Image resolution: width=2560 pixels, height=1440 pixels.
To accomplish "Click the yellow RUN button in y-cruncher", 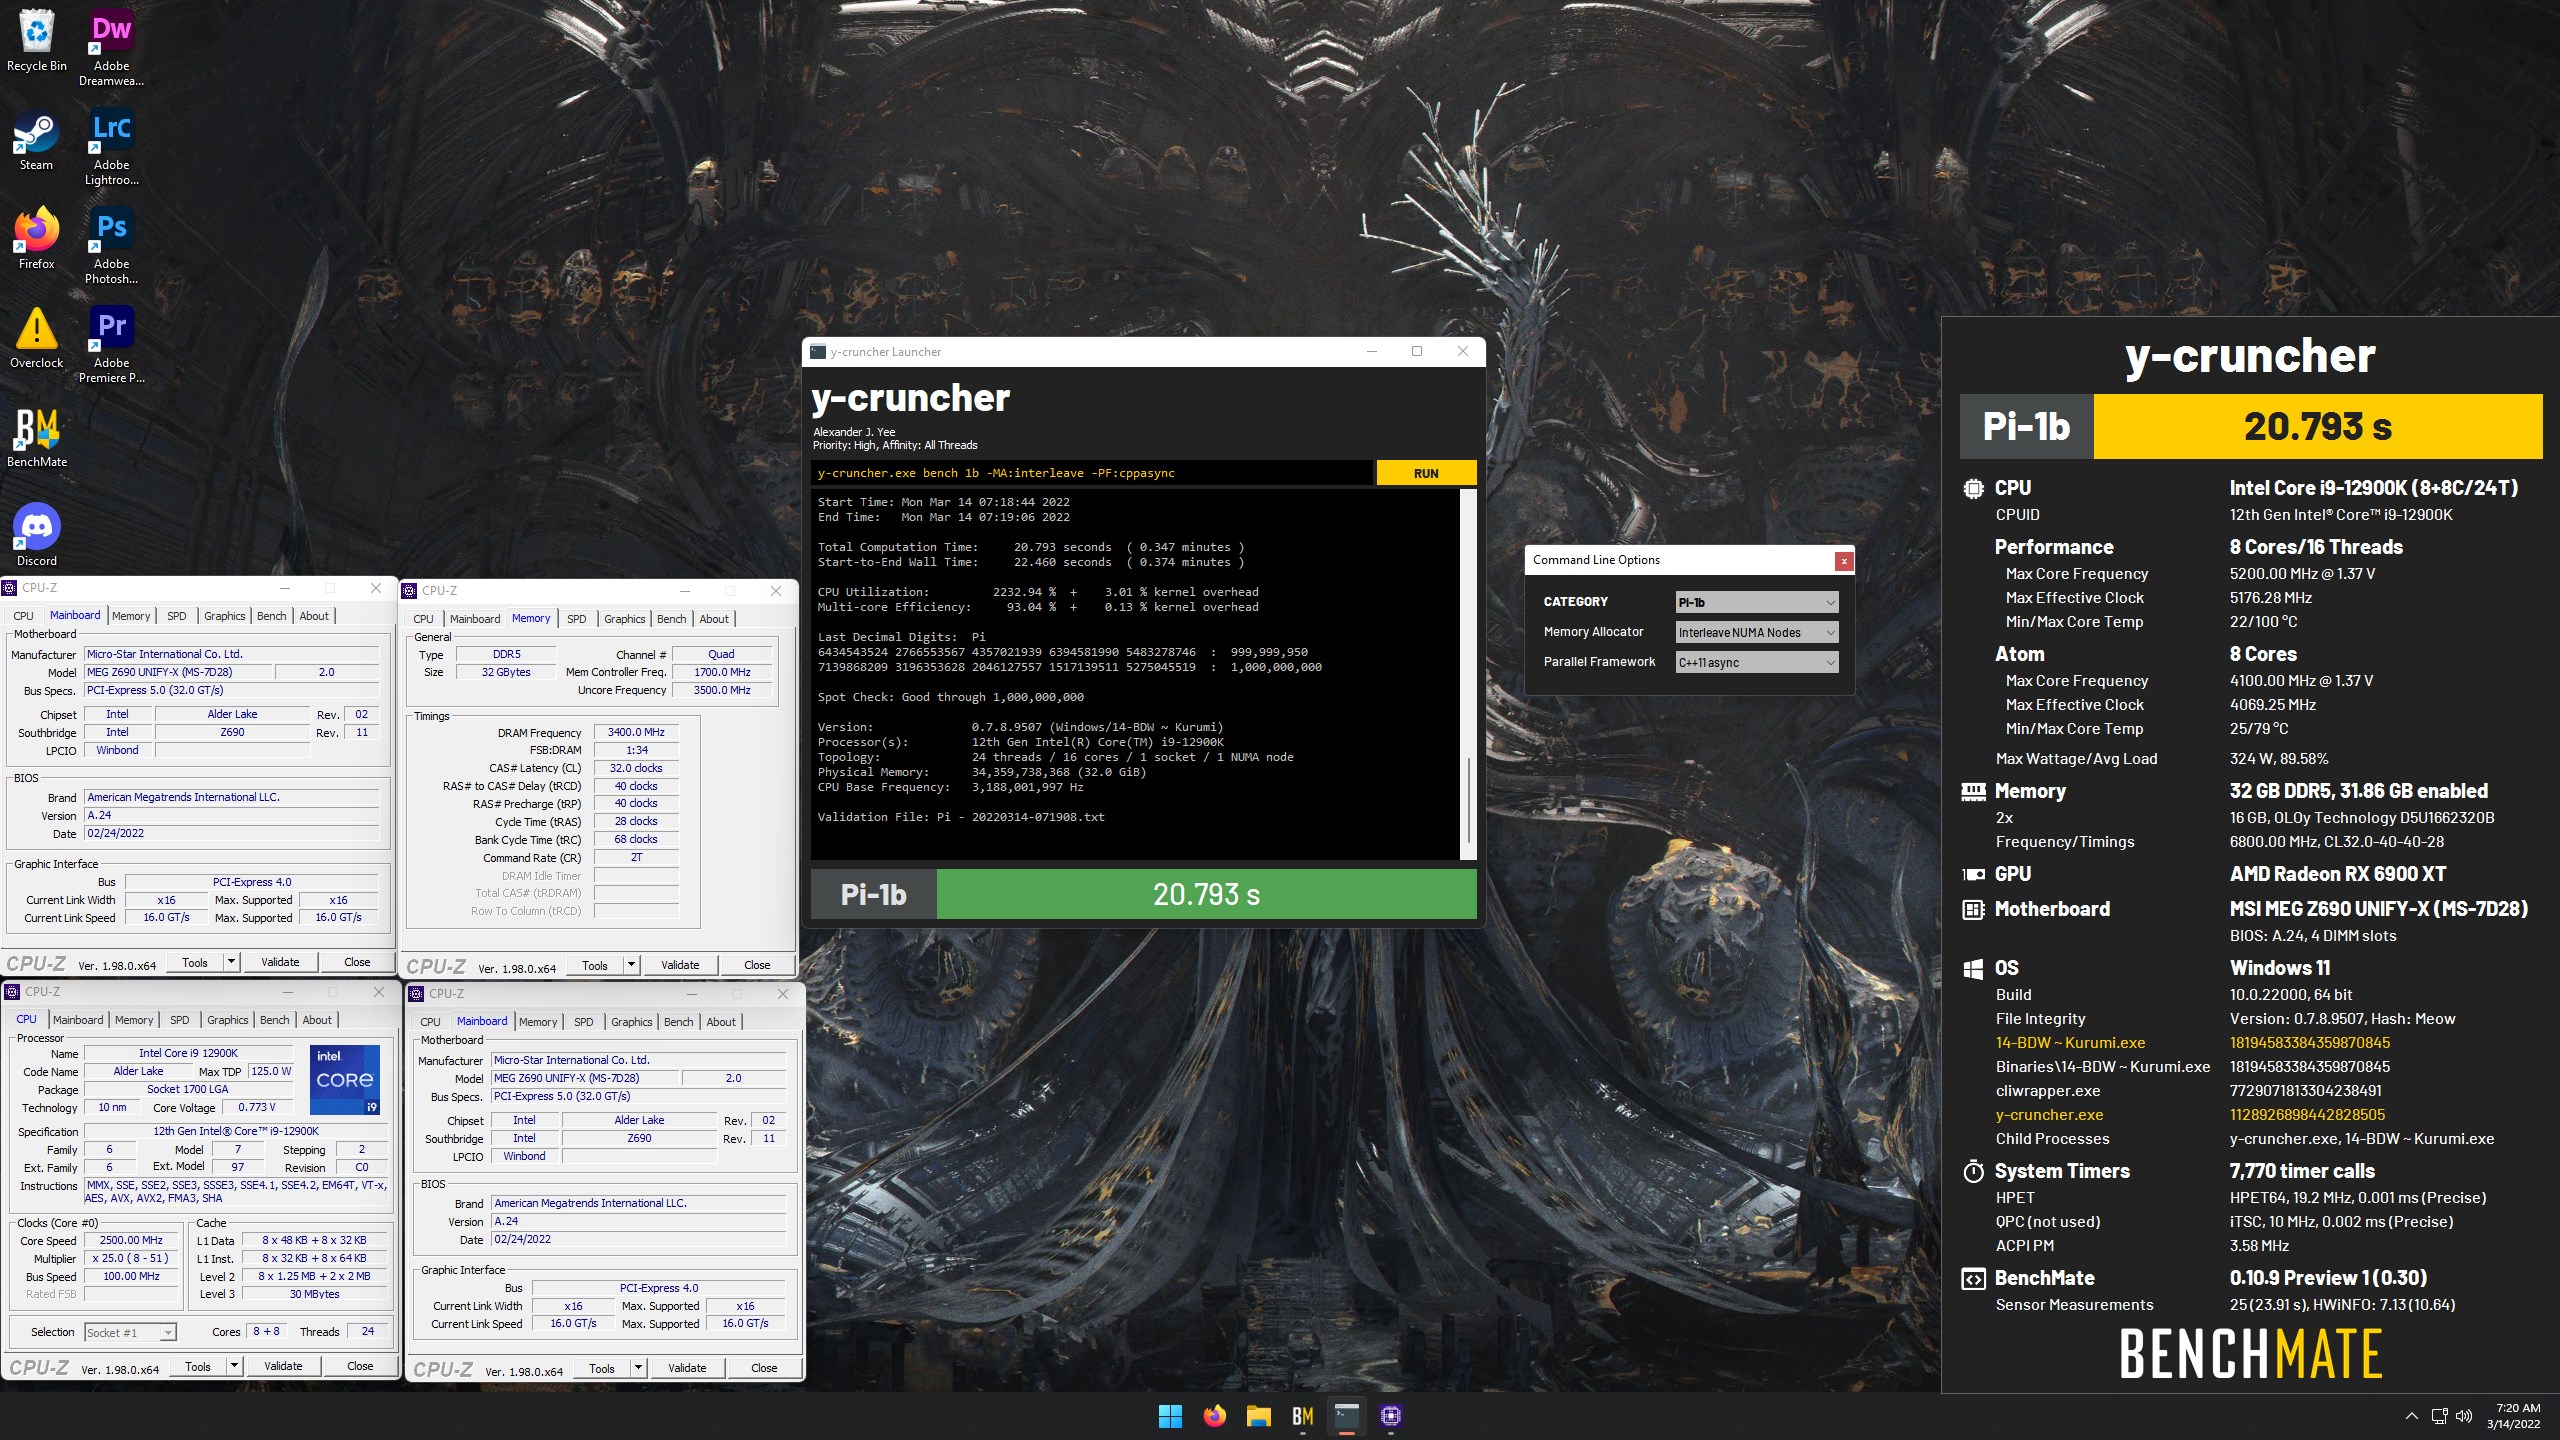I will coord(1426,473).
